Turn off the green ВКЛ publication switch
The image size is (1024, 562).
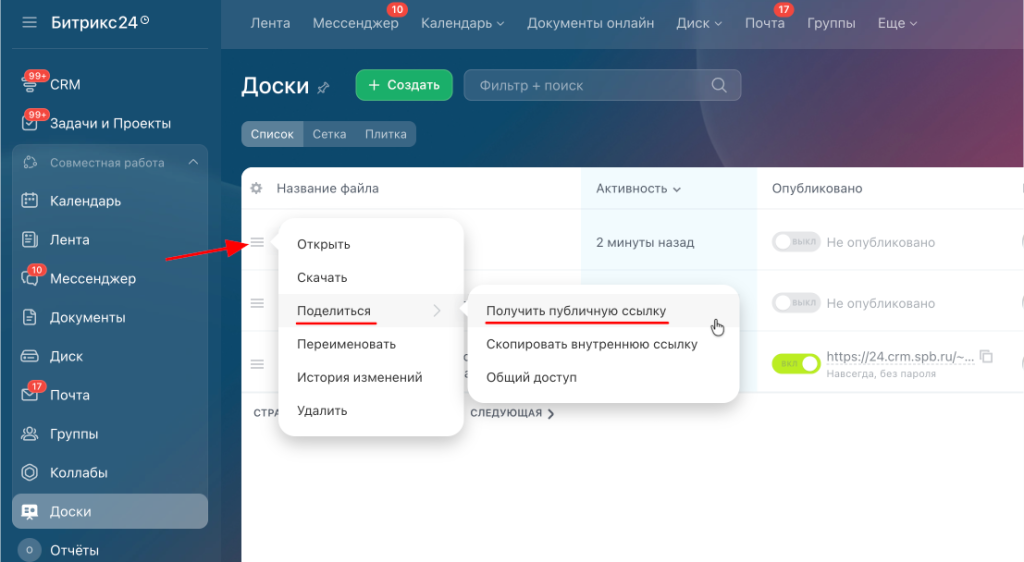[796, 364]
